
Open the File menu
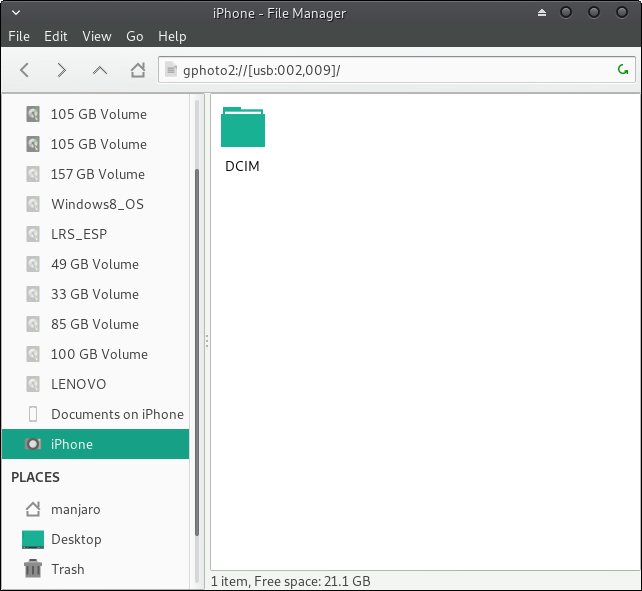[19, 36]
